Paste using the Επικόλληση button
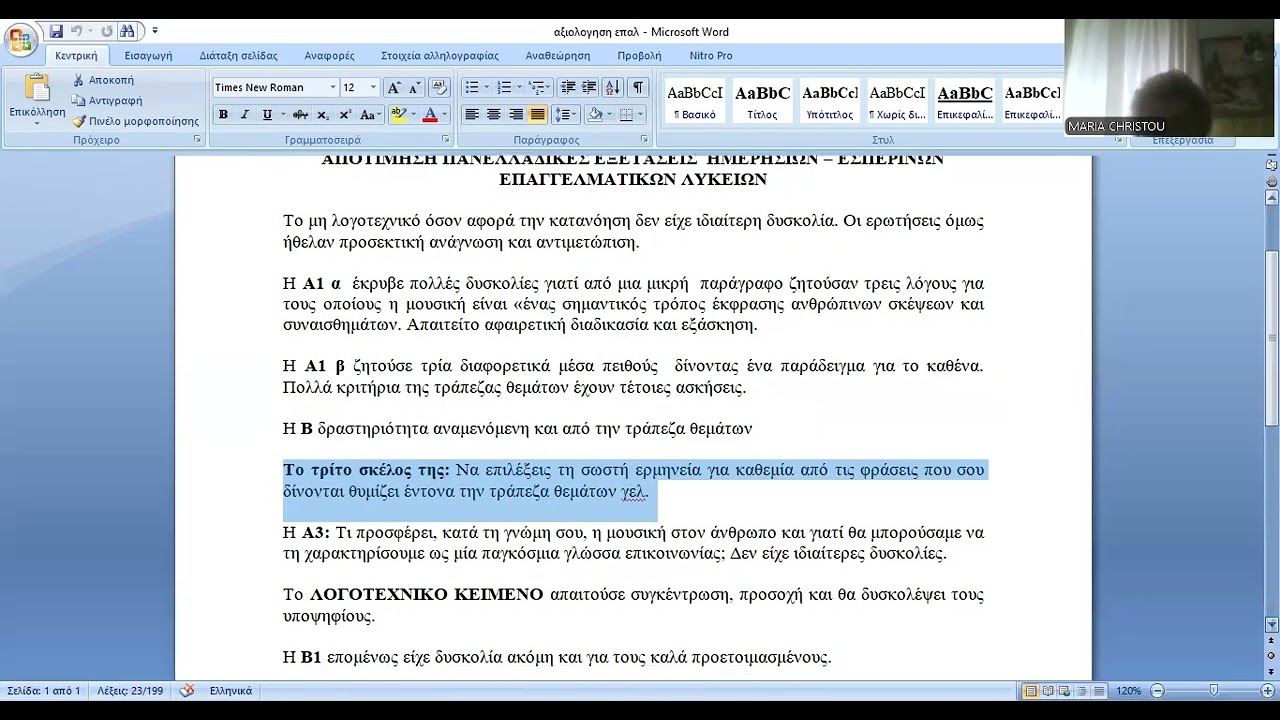This screenshot has width=1280, height=720. (x=37, y=99)
